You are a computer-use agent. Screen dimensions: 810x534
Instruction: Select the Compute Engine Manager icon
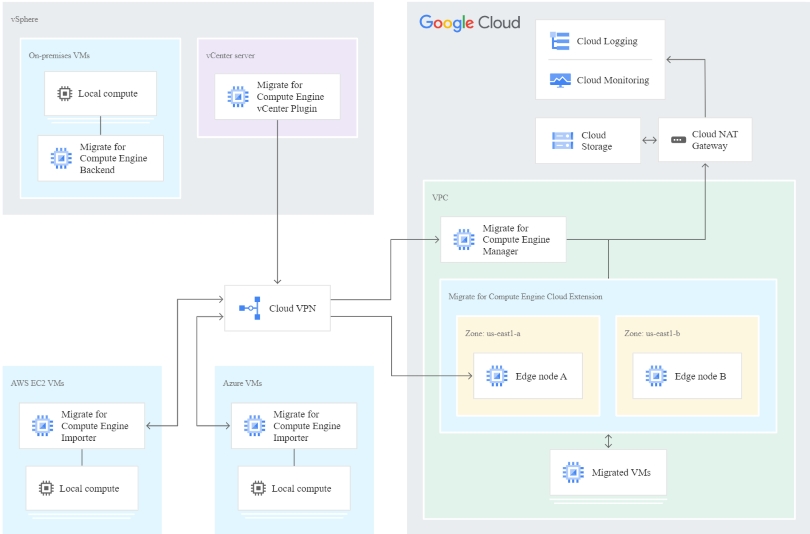tap(464, 240)
